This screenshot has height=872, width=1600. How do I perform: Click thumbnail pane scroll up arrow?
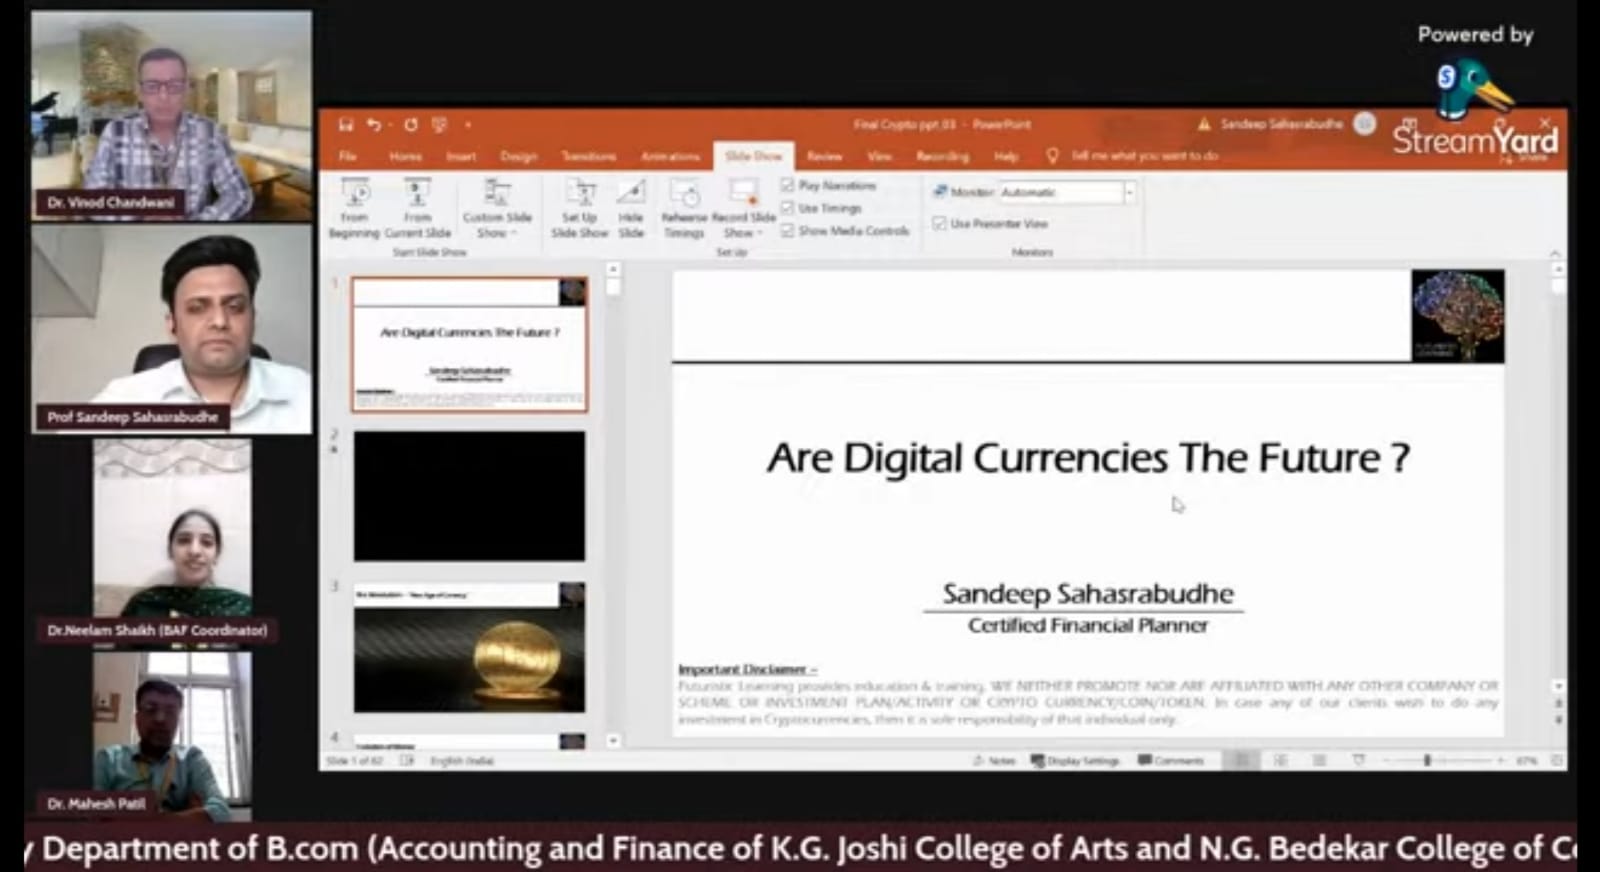(613, 269)
